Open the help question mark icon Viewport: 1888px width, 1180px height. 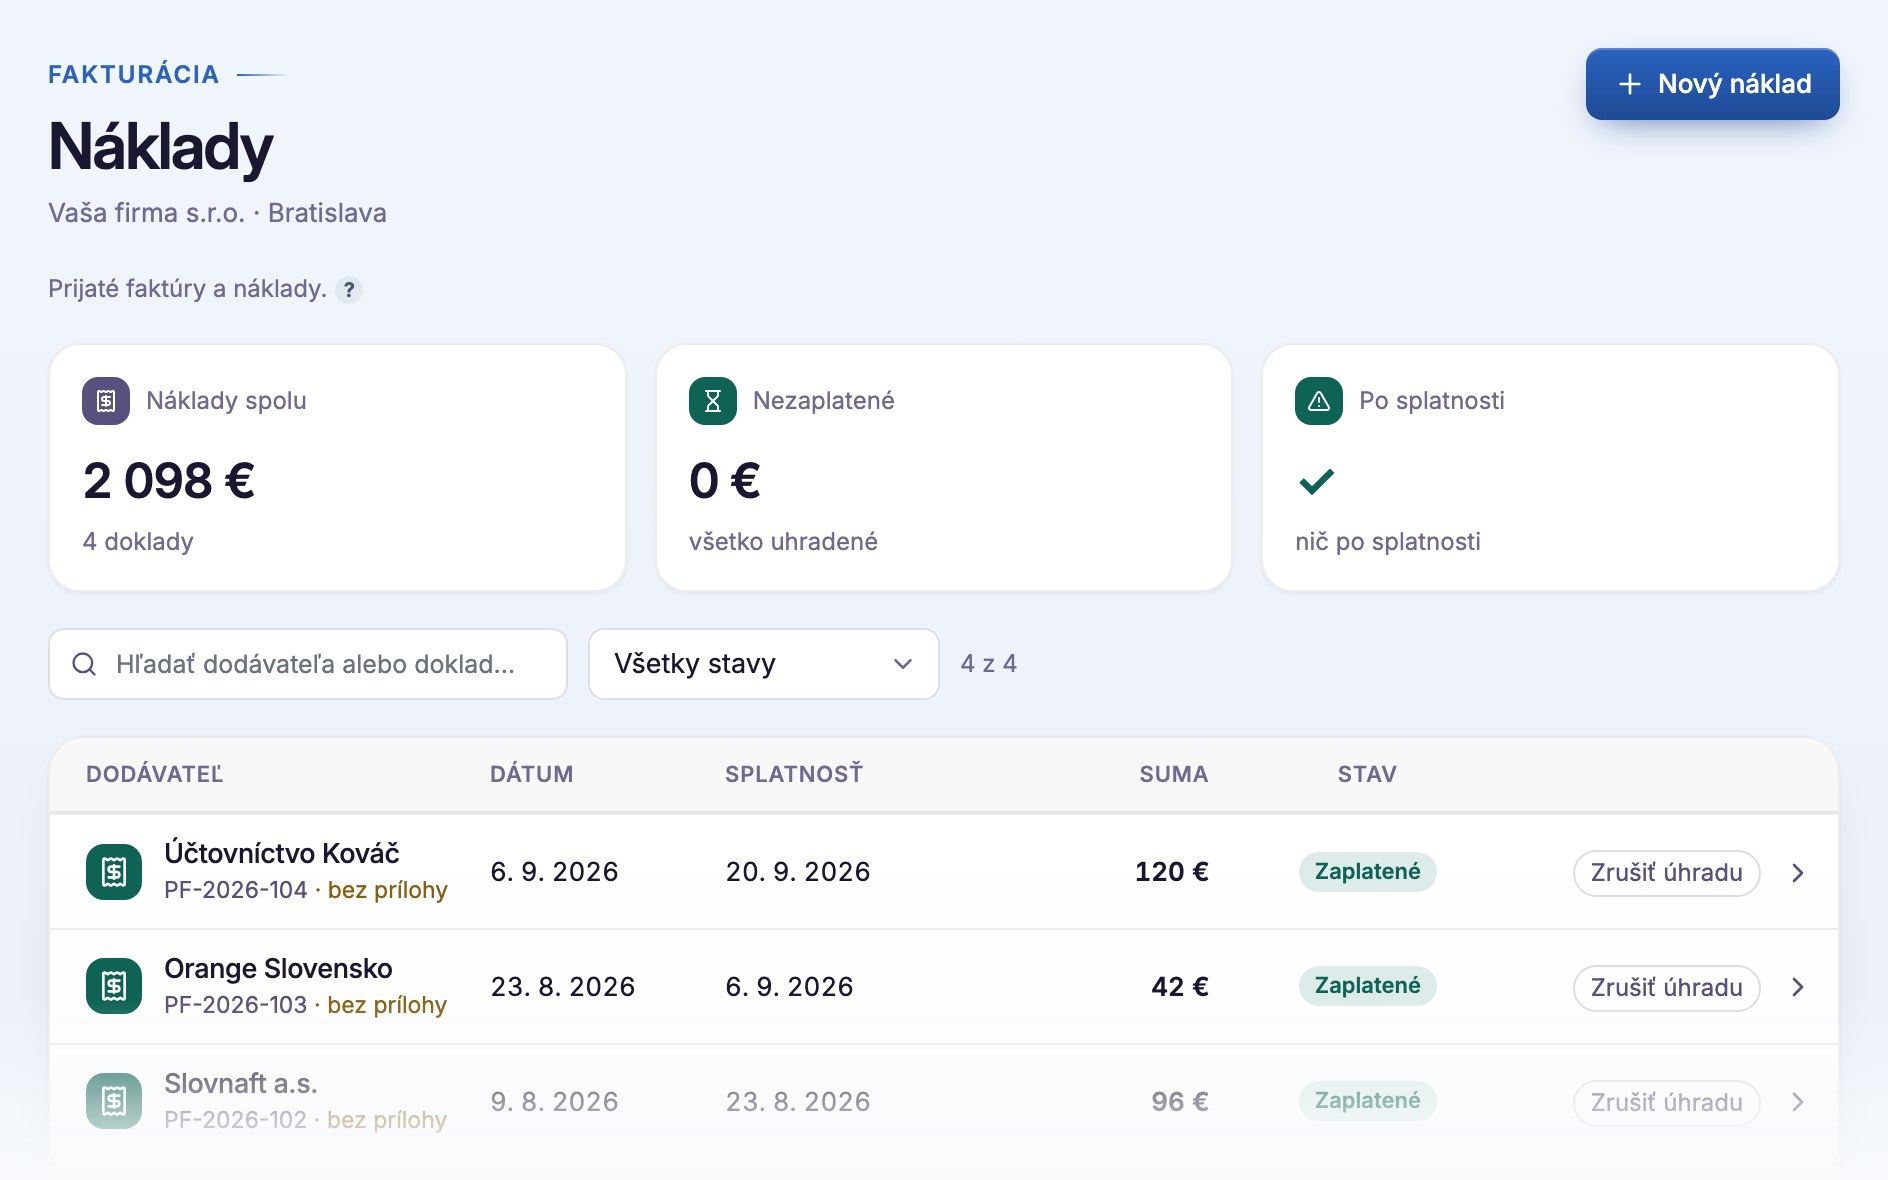tap(349, 290)
